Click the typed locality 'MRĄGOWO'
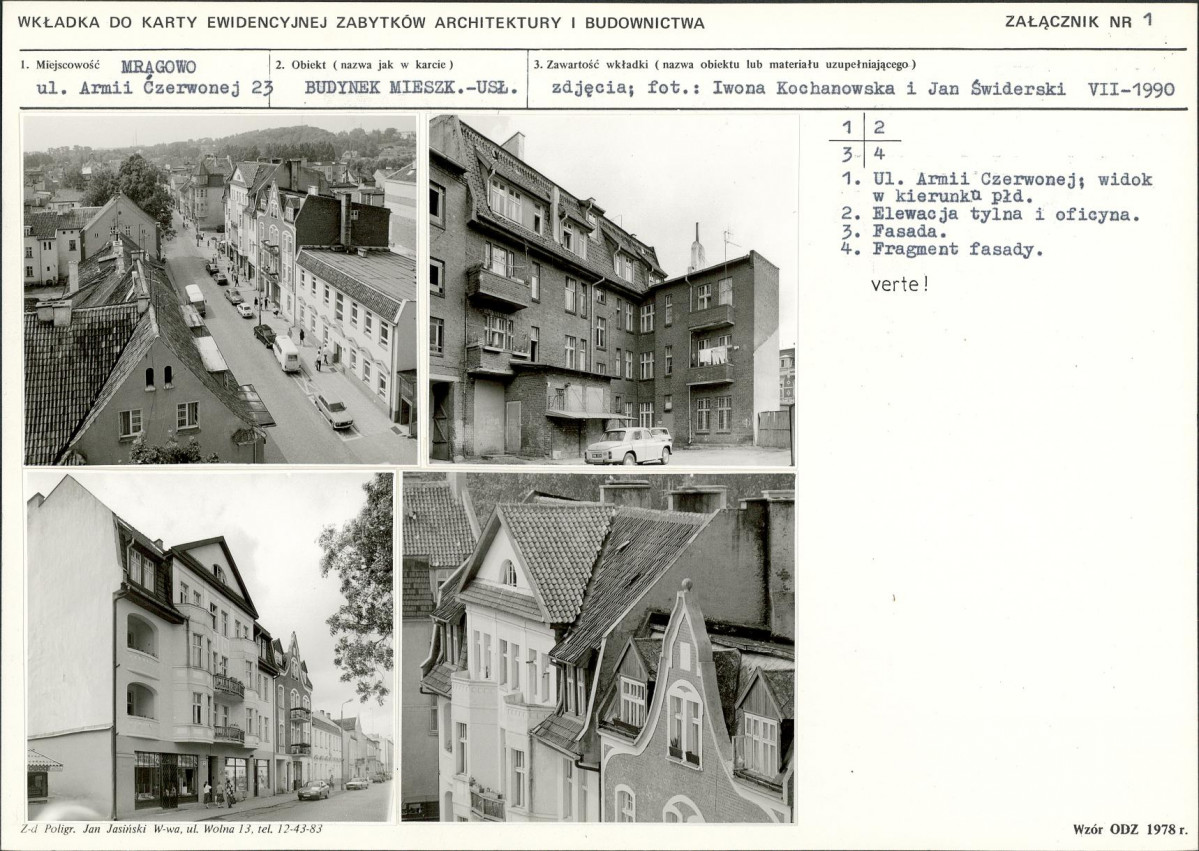Screen dimensions: 1199x851 pos(158,67)
